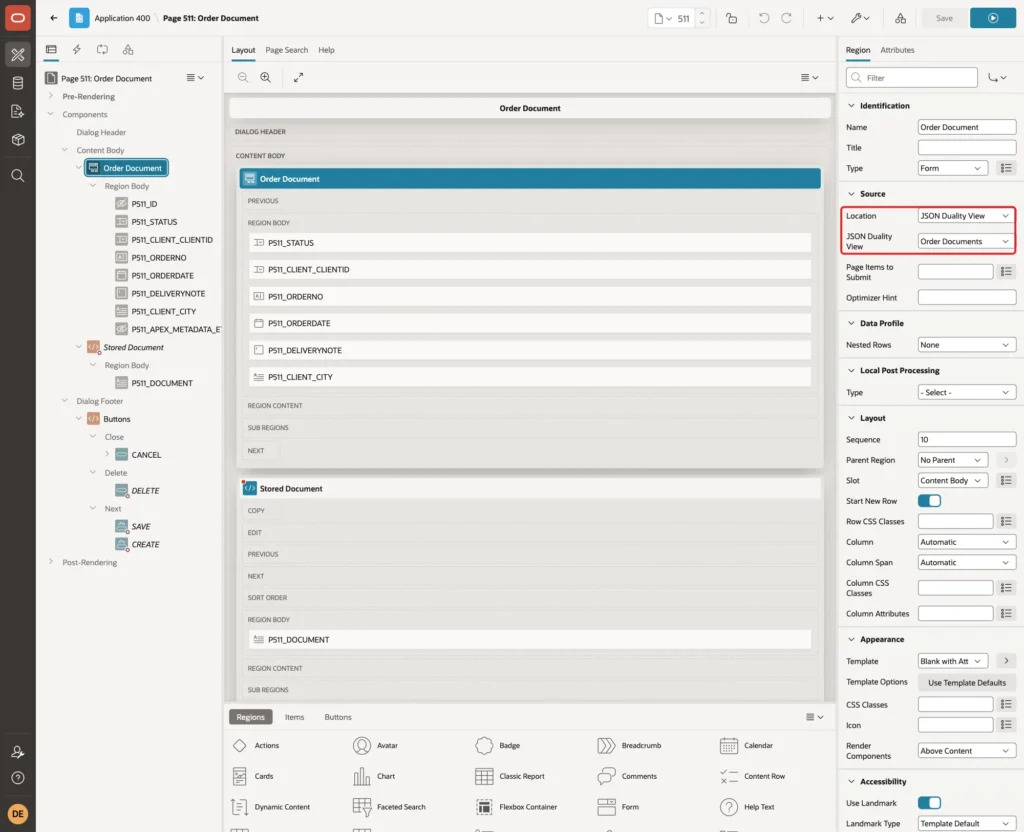Open the Create plus menu

[x=825, y=18]
